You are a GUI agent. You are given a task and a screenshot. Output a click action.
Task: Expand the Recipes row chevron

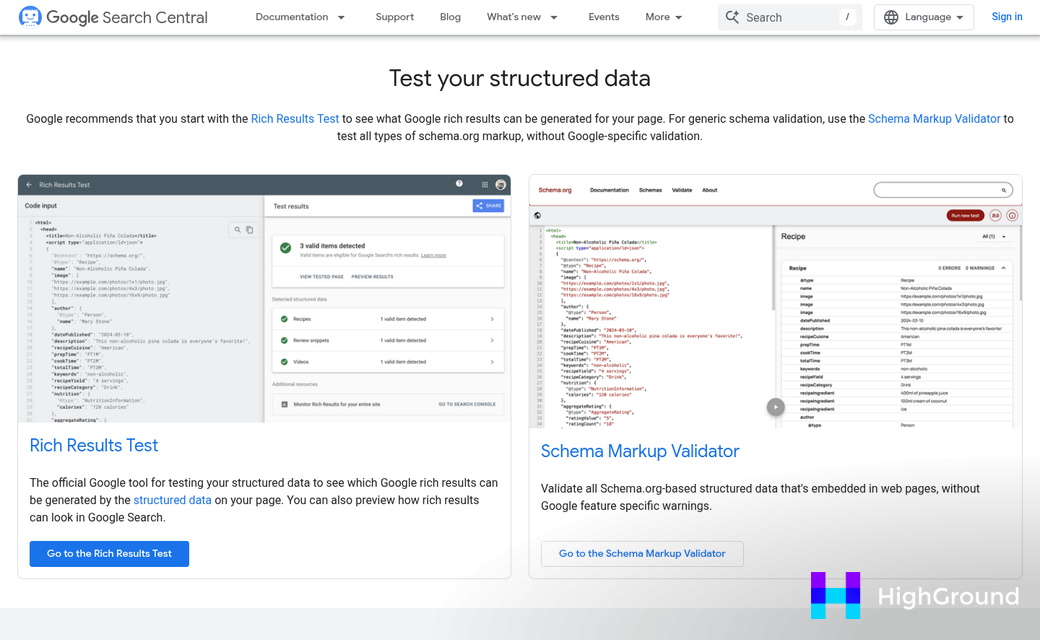click(x=492, y=319)
